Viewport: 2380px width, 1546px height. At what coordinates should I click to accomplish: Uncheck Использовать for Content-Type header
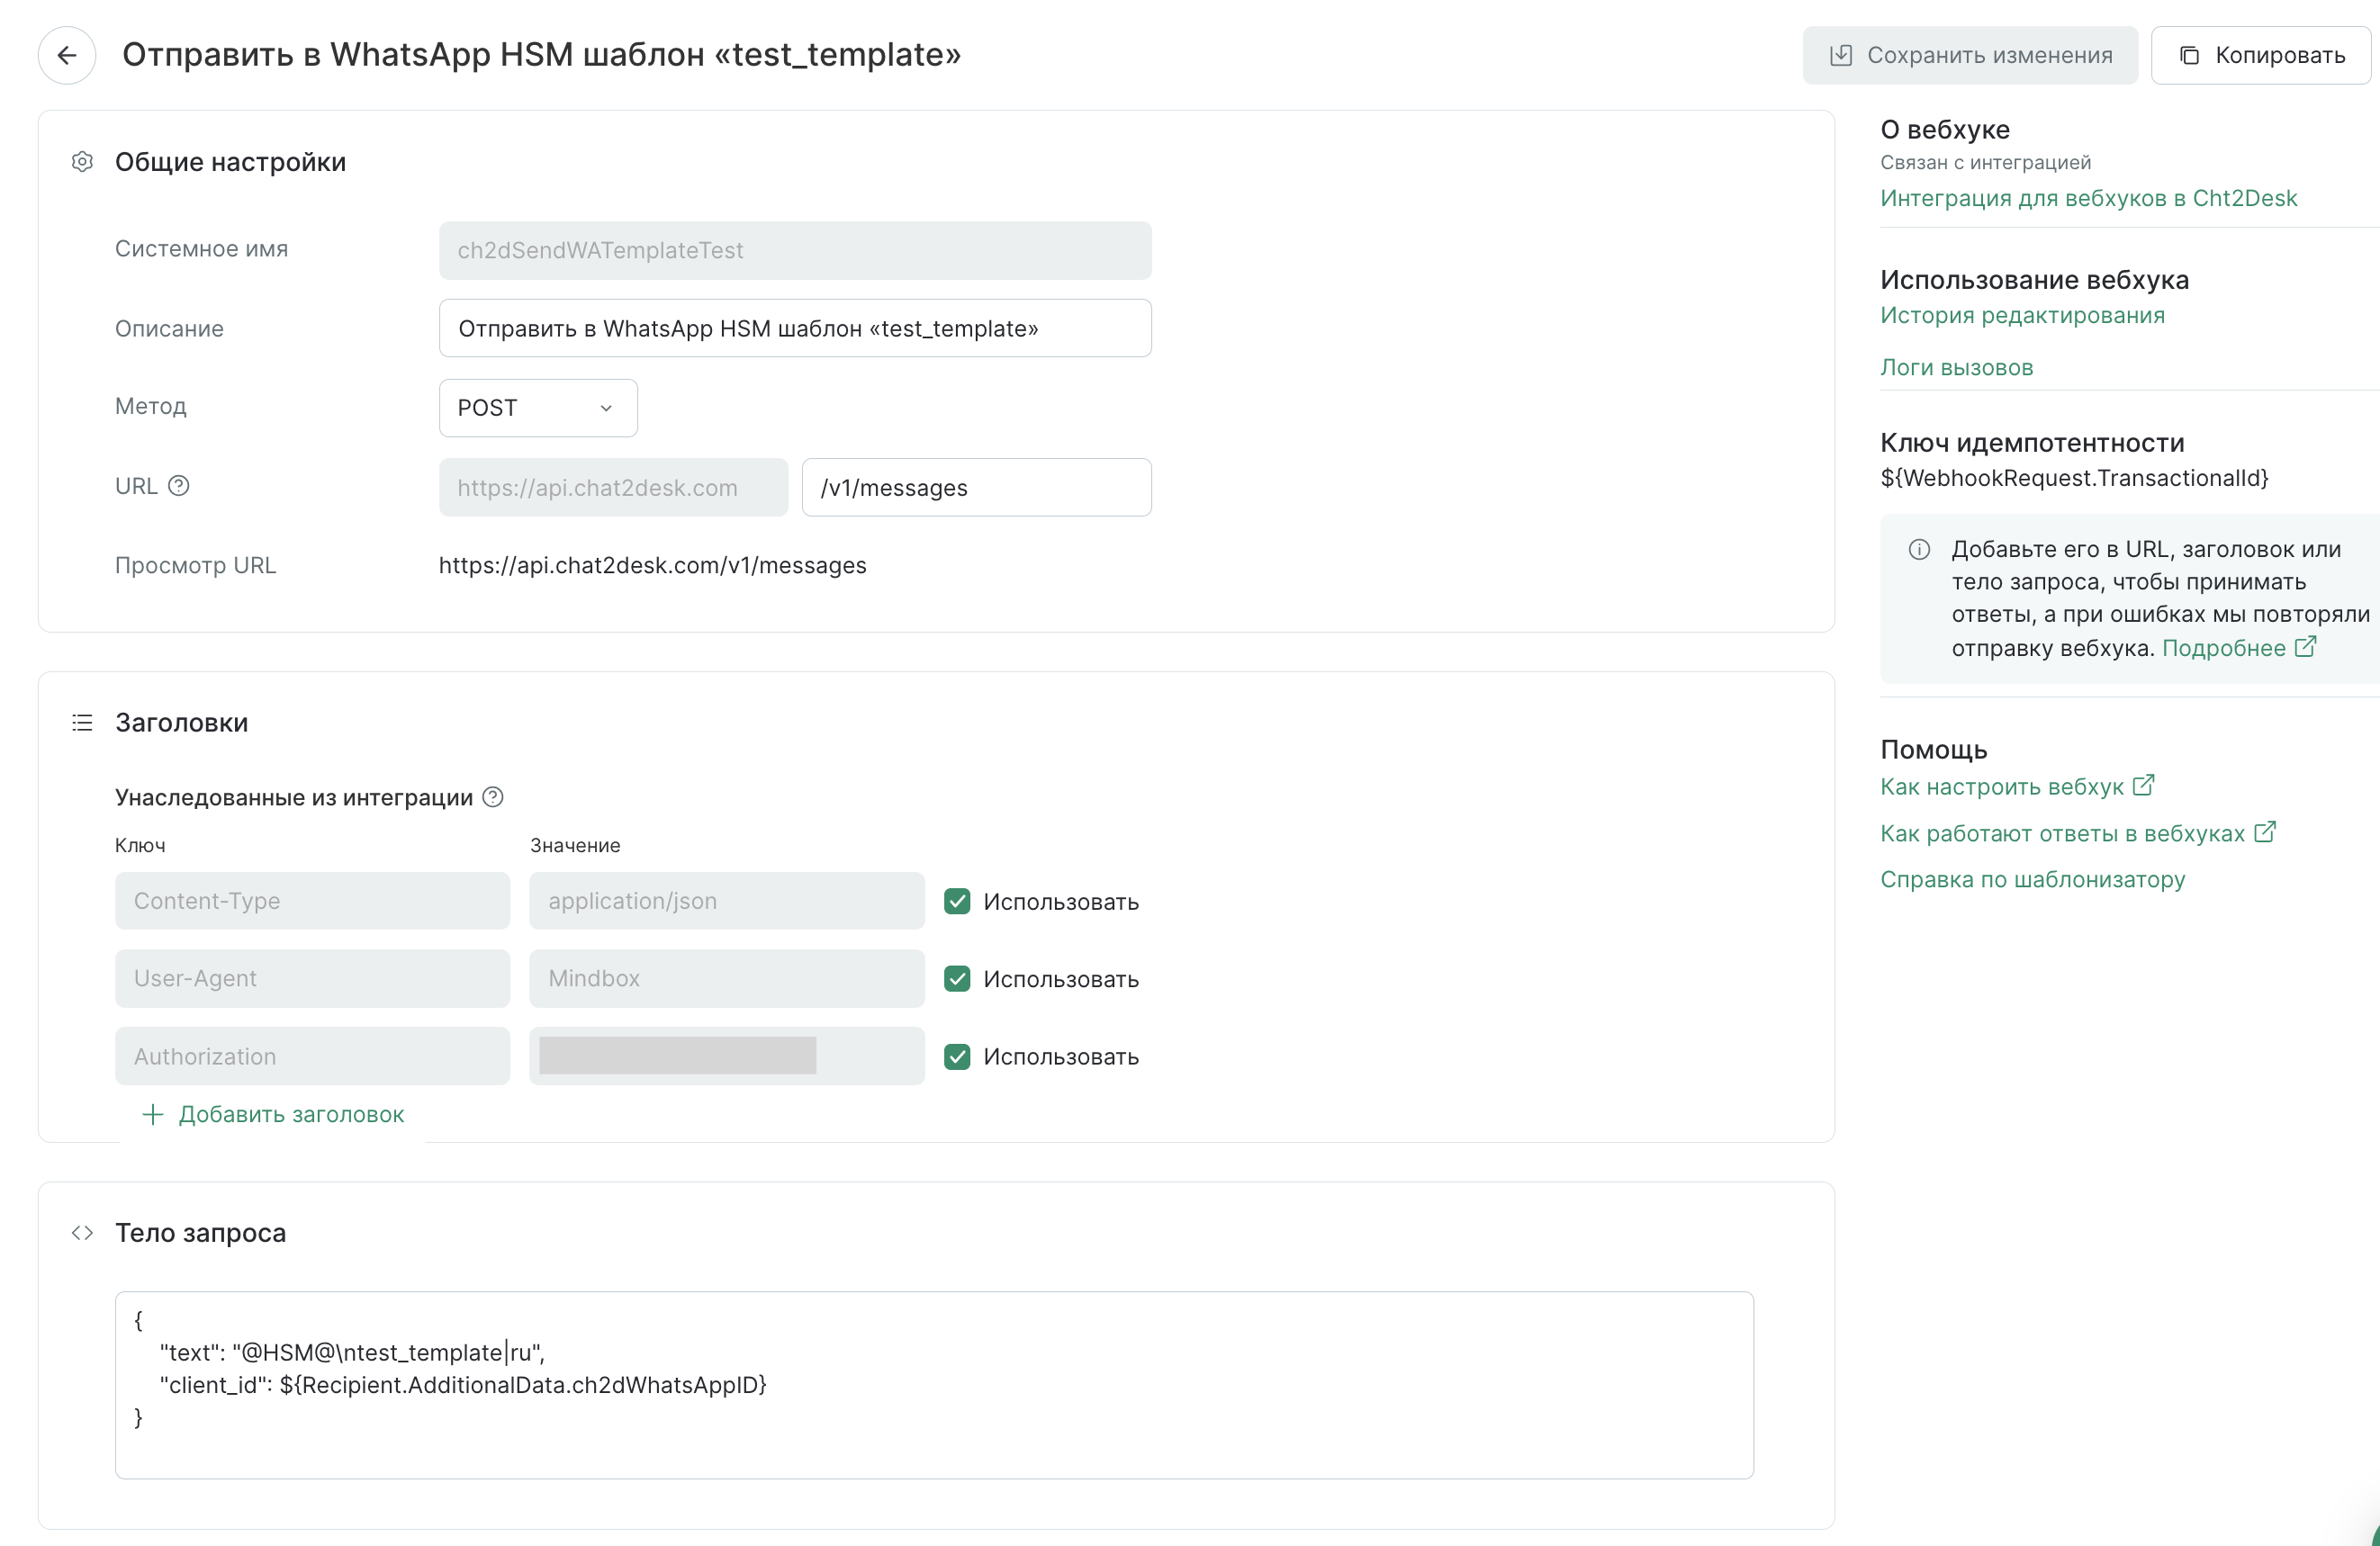[x=957, y=901]
